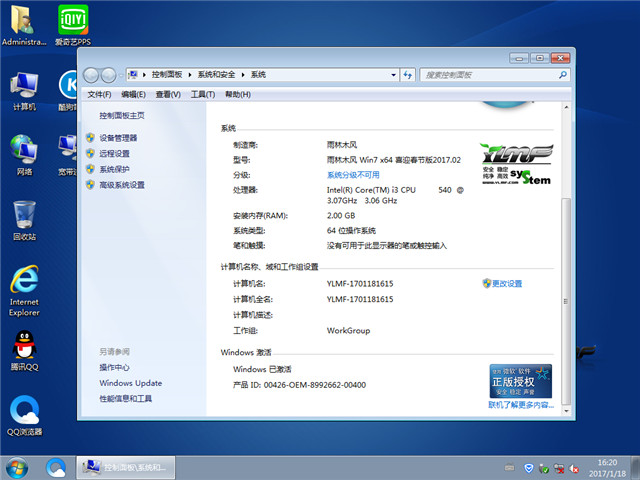Open the address bar history dropdown
Viewport: 640px width, 480px height.
tap(393, 75)
